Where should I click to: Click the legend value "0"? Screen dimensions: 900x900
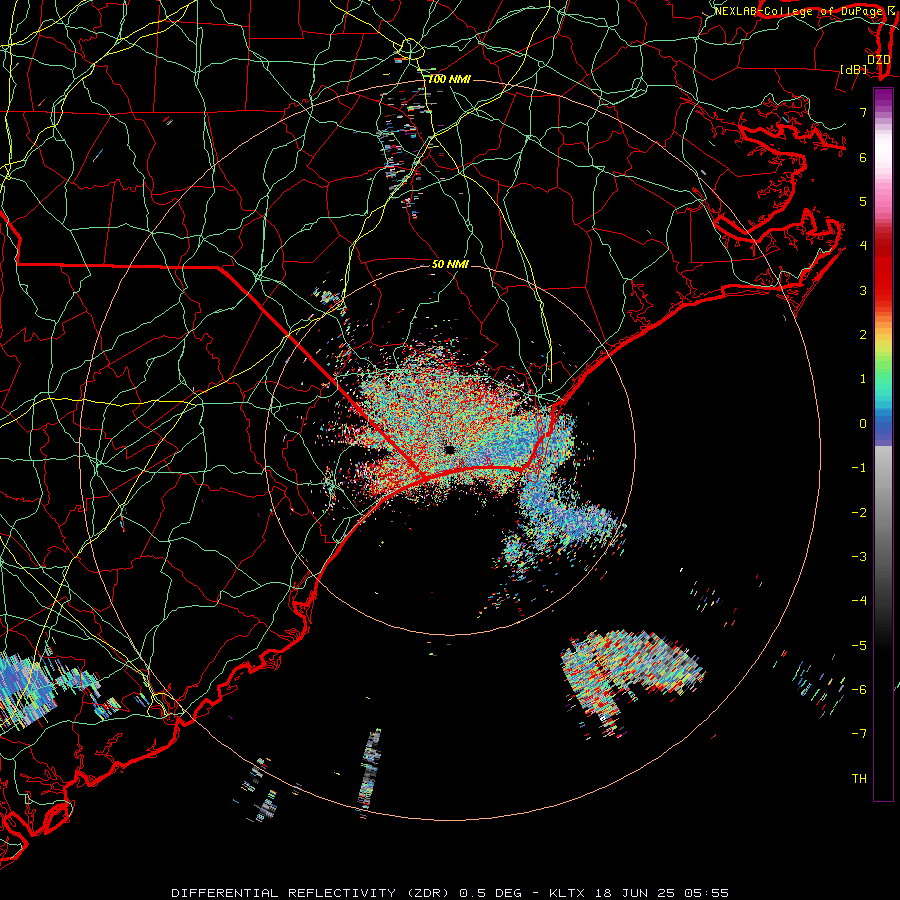click(x=863, y=424)
